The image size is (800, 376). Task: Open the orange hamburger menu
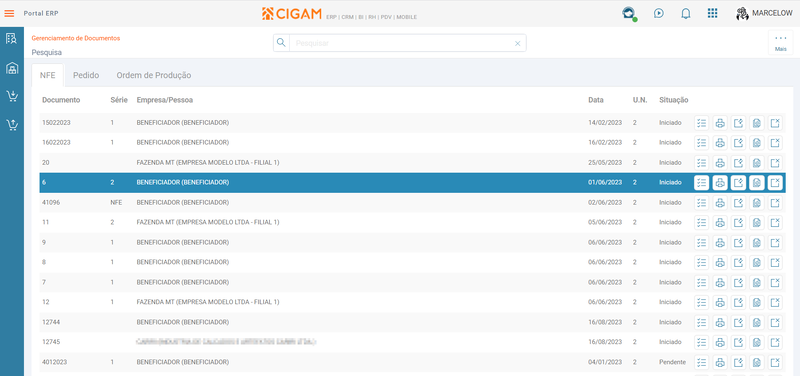point(9,13)
